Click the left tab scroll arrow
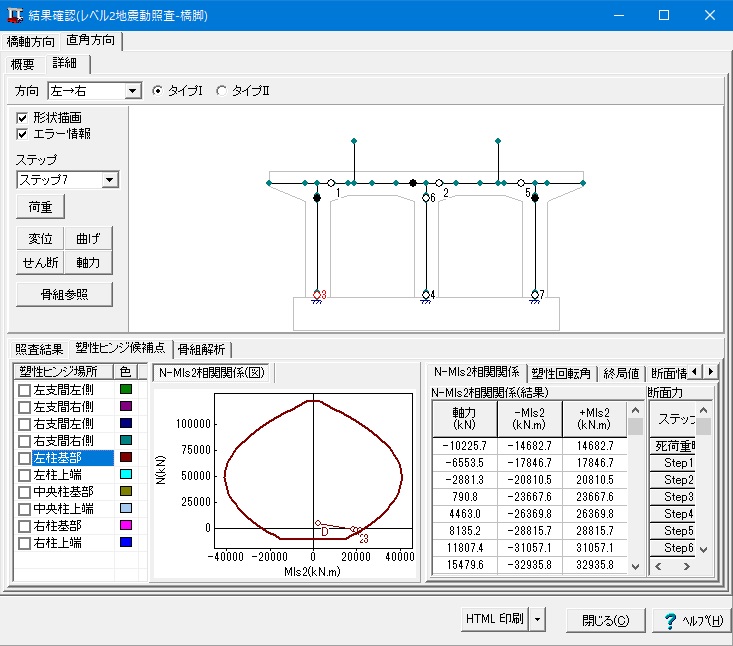The image size is (733, 646). pyautogui.click(x=695, y=372)
